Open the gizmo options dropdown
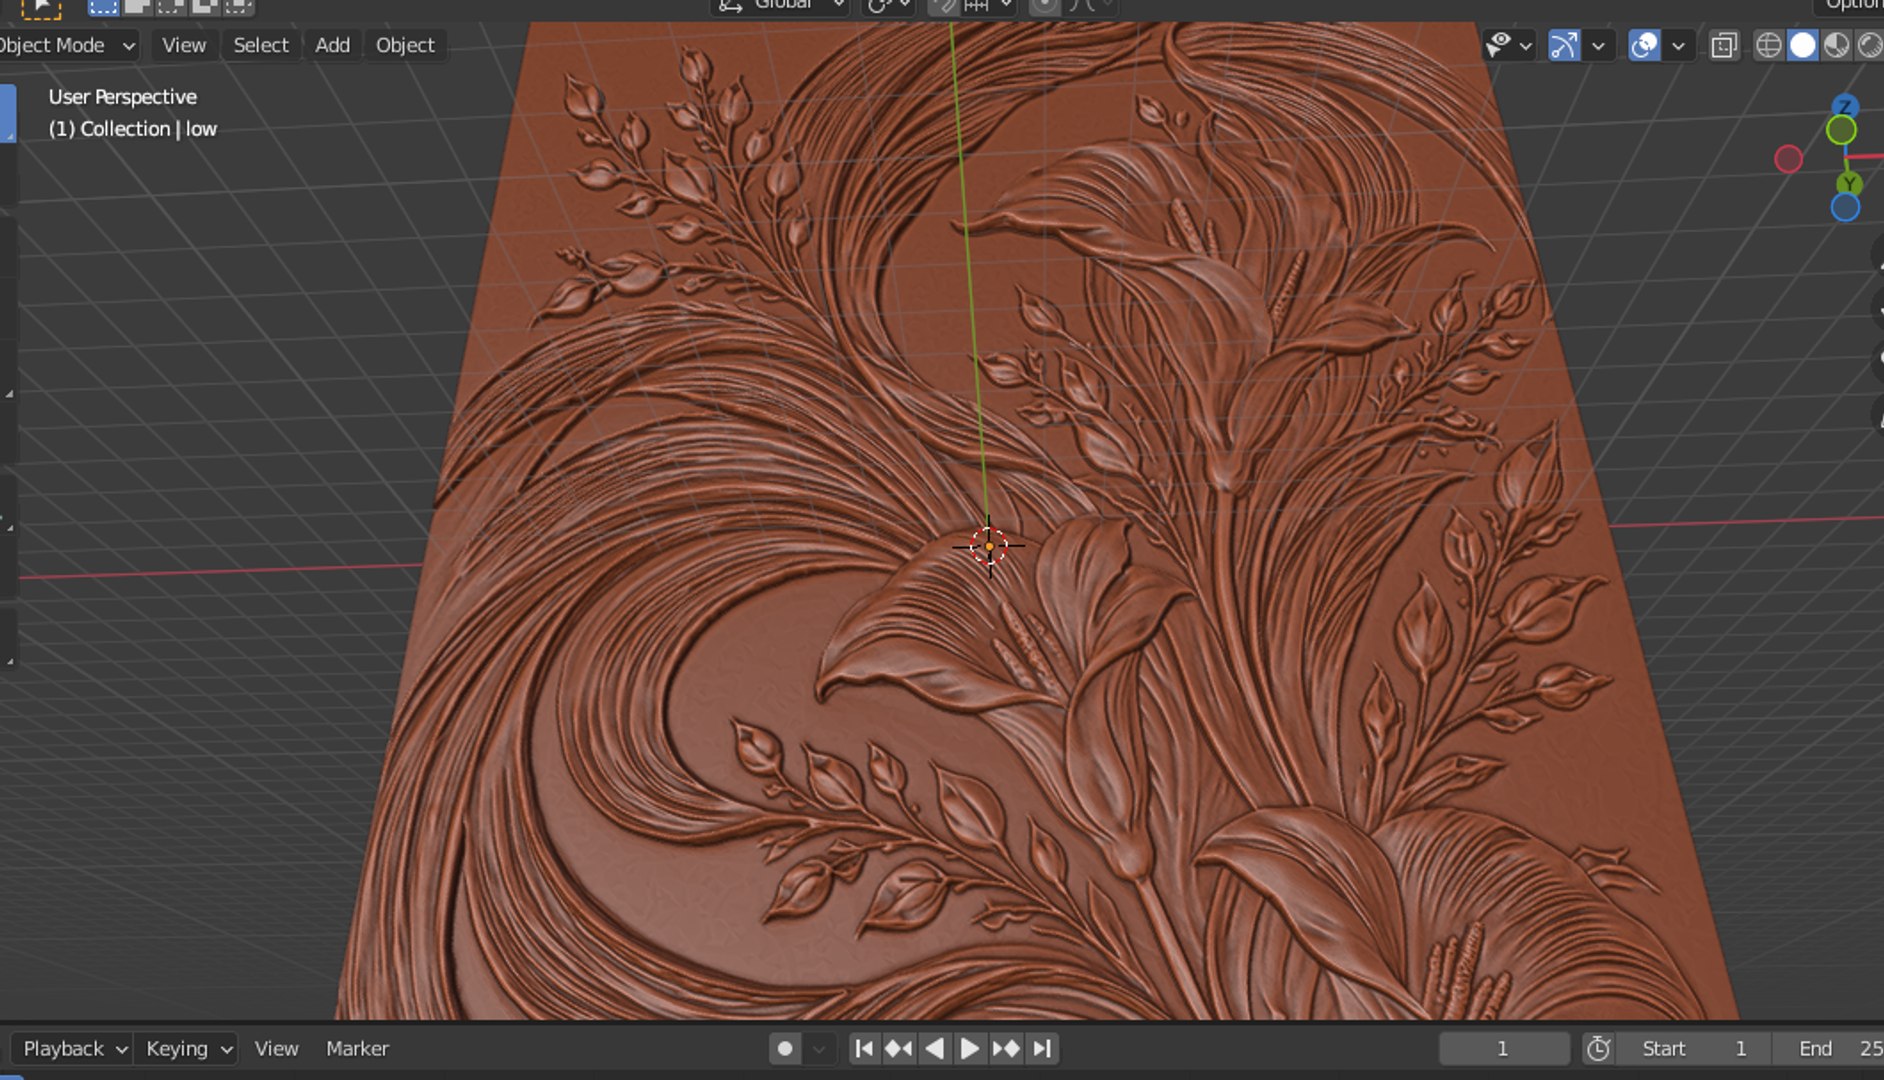This screenshot has height=1080, width=1884. pyautogui.click(x=1598, y=45)
